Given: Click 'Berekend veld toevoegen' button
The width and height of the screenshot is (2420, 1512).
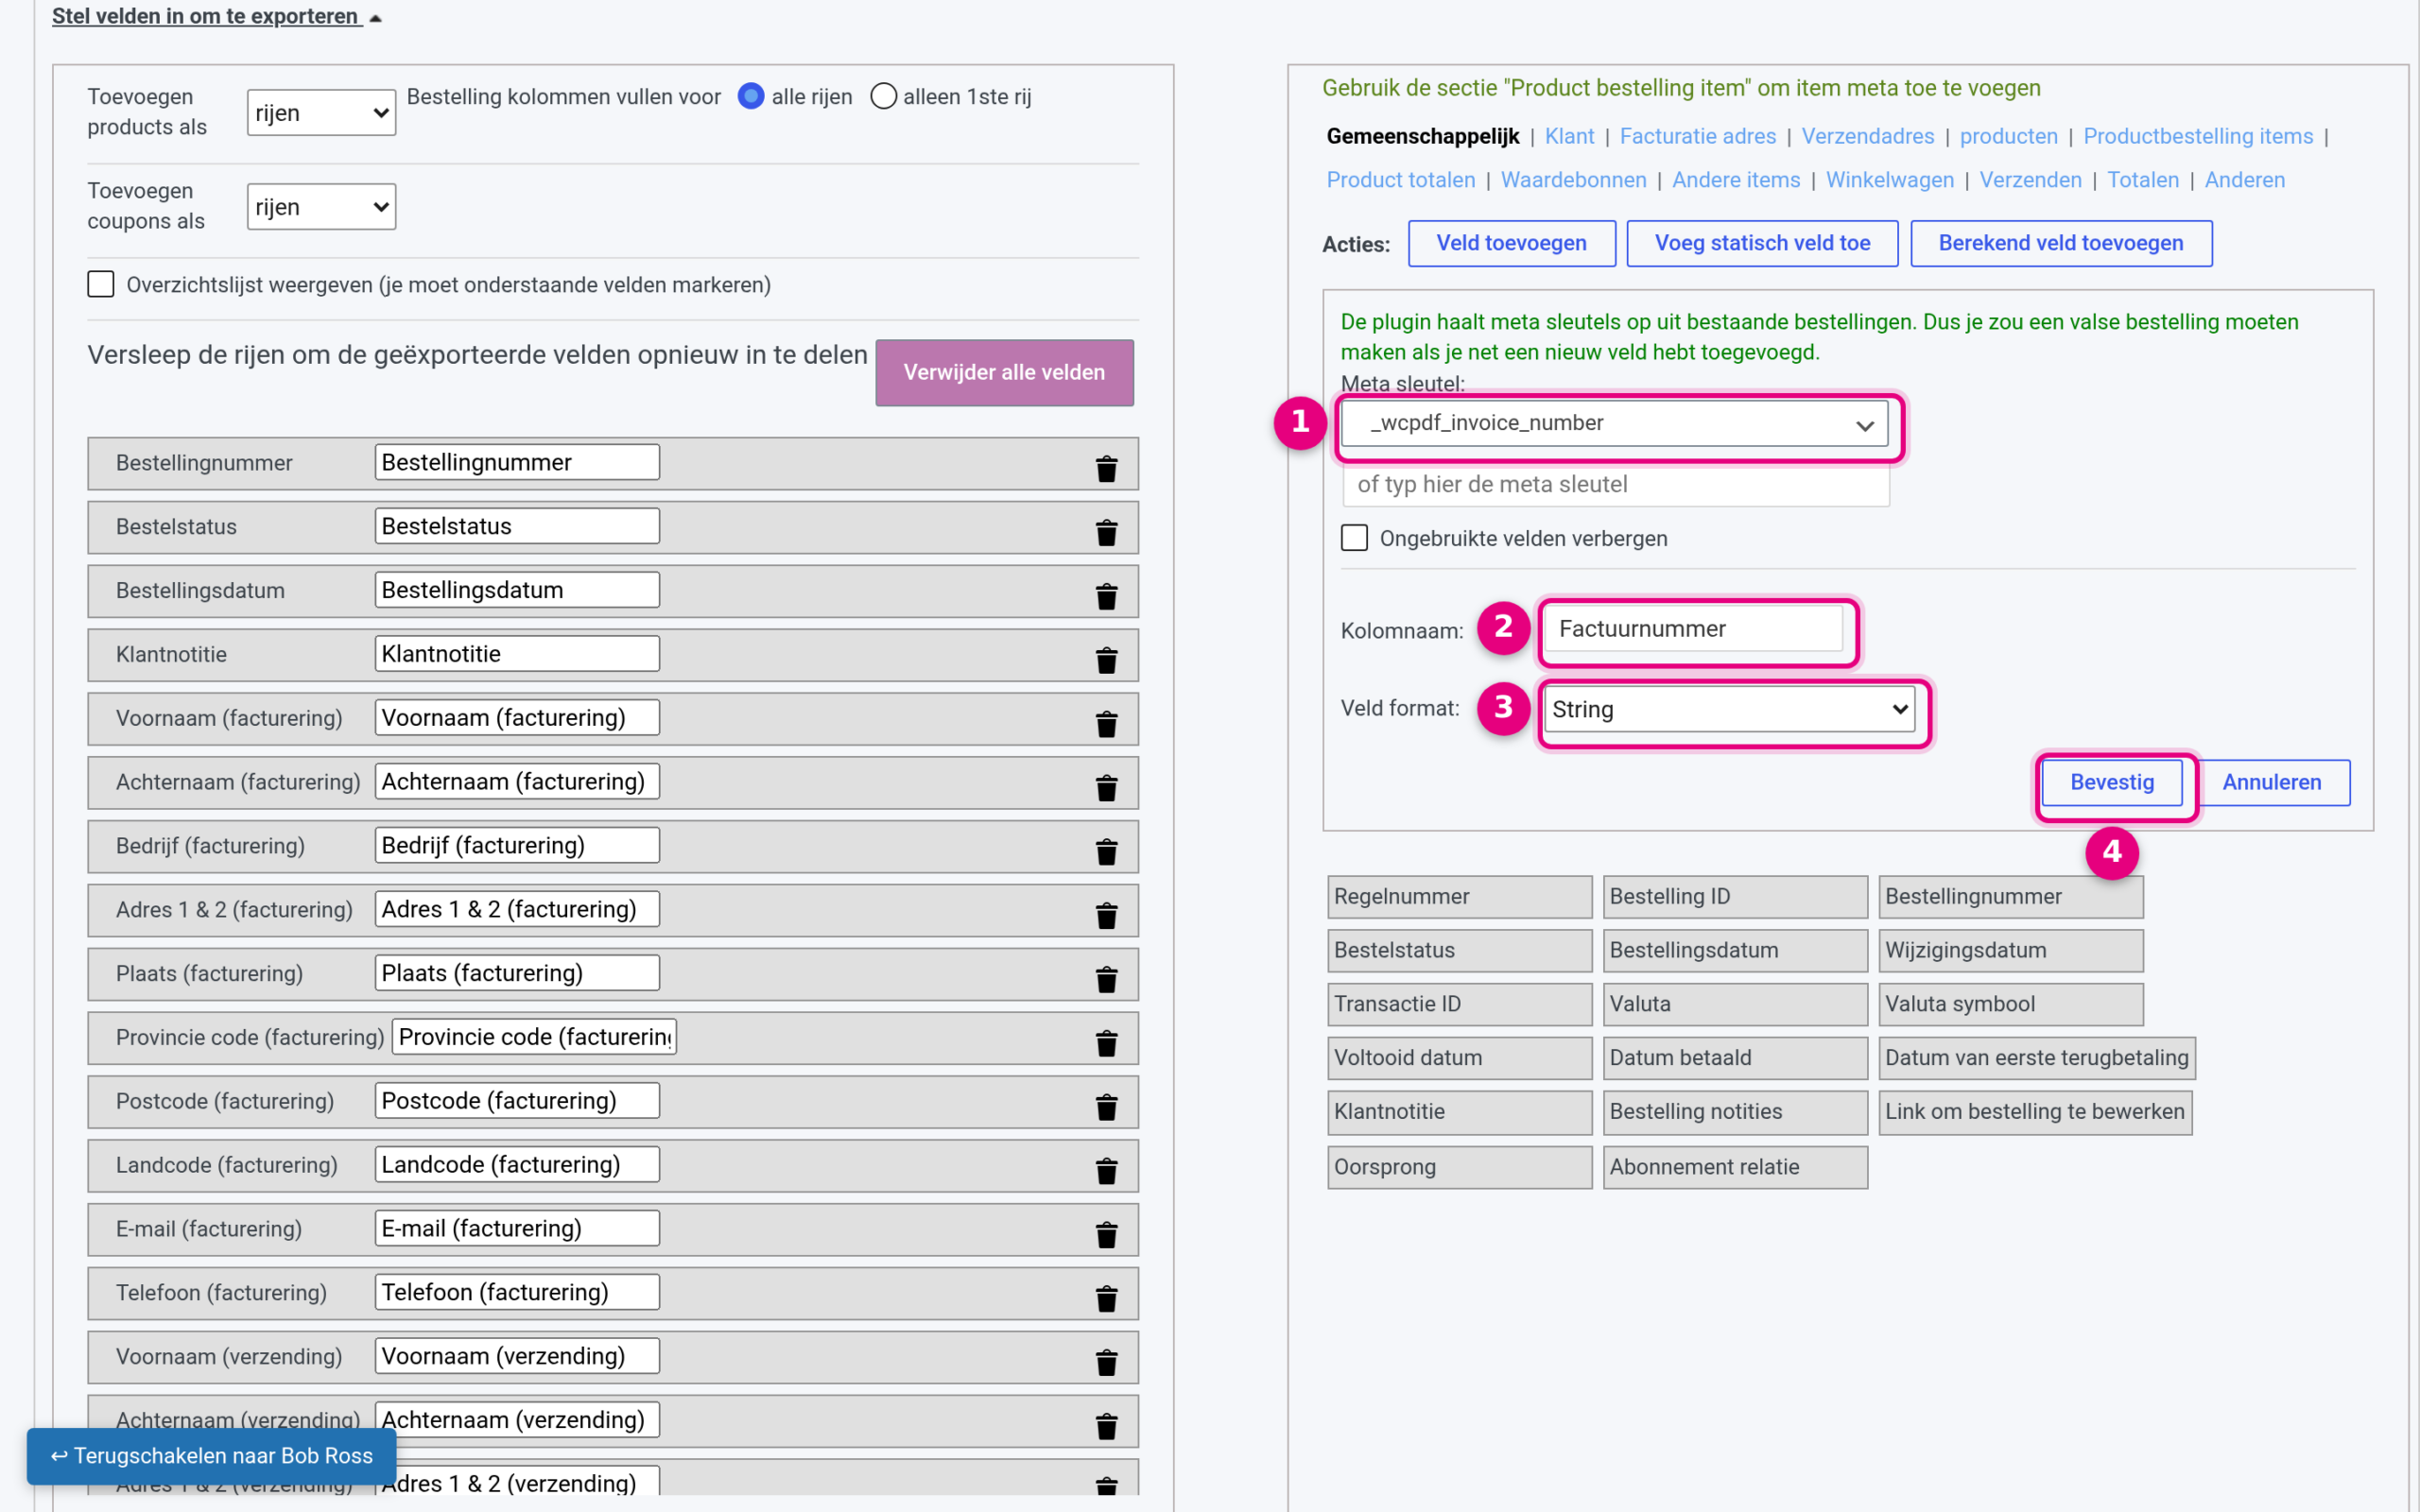Looking at the screenshot, I should point(2060,243).
